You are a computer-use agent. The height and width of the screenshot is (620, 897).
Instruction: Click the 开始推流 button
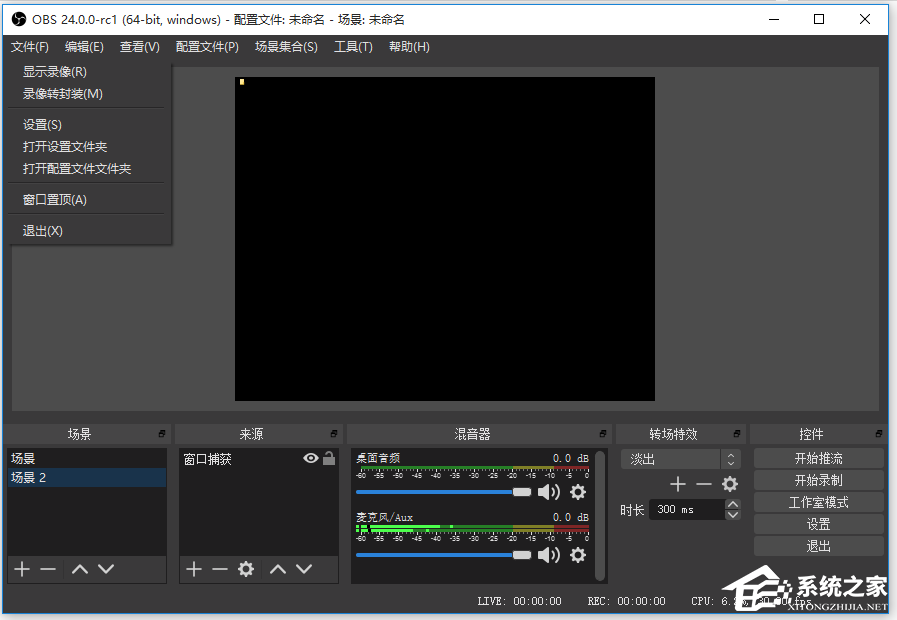coord(818,458)
